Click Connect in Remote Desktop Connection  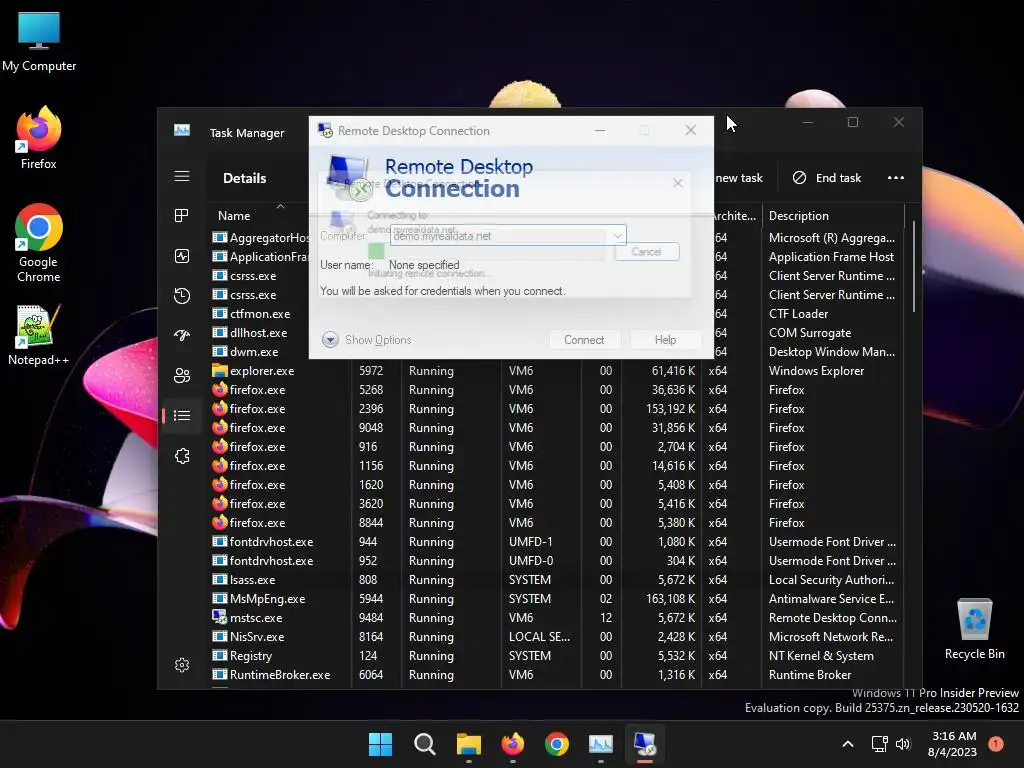click(584, 340)
